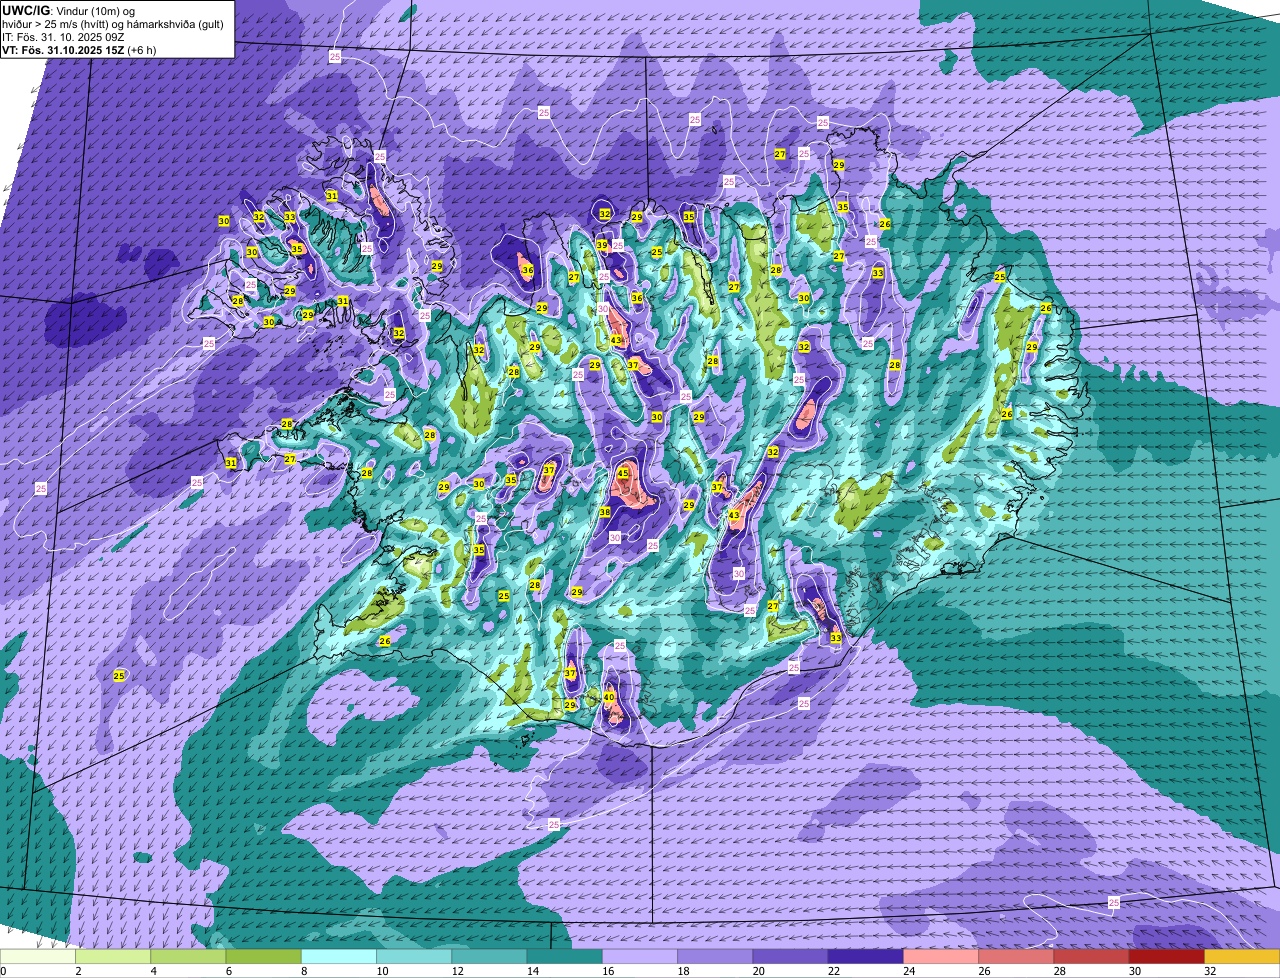Select the yellow gust label 45
This screenshot has width=1280, height=978.
(x=622, y=473)
